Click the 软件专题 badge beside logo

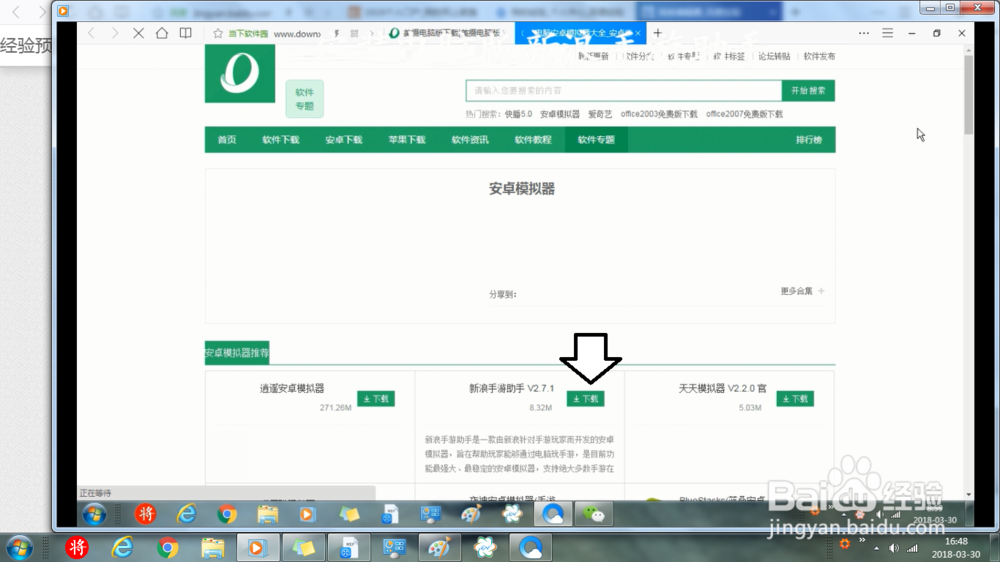[x=304, y=99]
